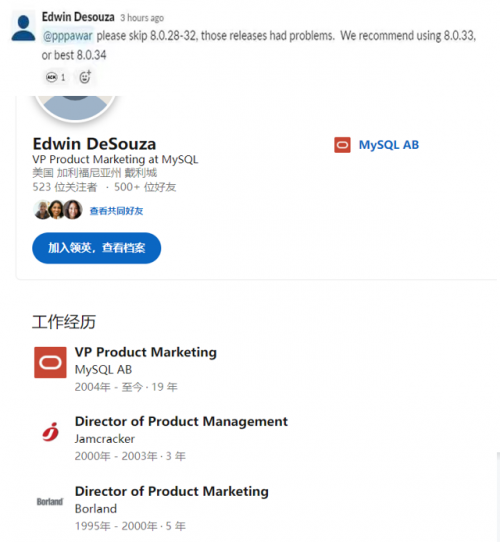Image resolution: width=500 pixels, height=542 pixels.
Task: Click the 工作经历 section heading
Action: click(64, 322)
